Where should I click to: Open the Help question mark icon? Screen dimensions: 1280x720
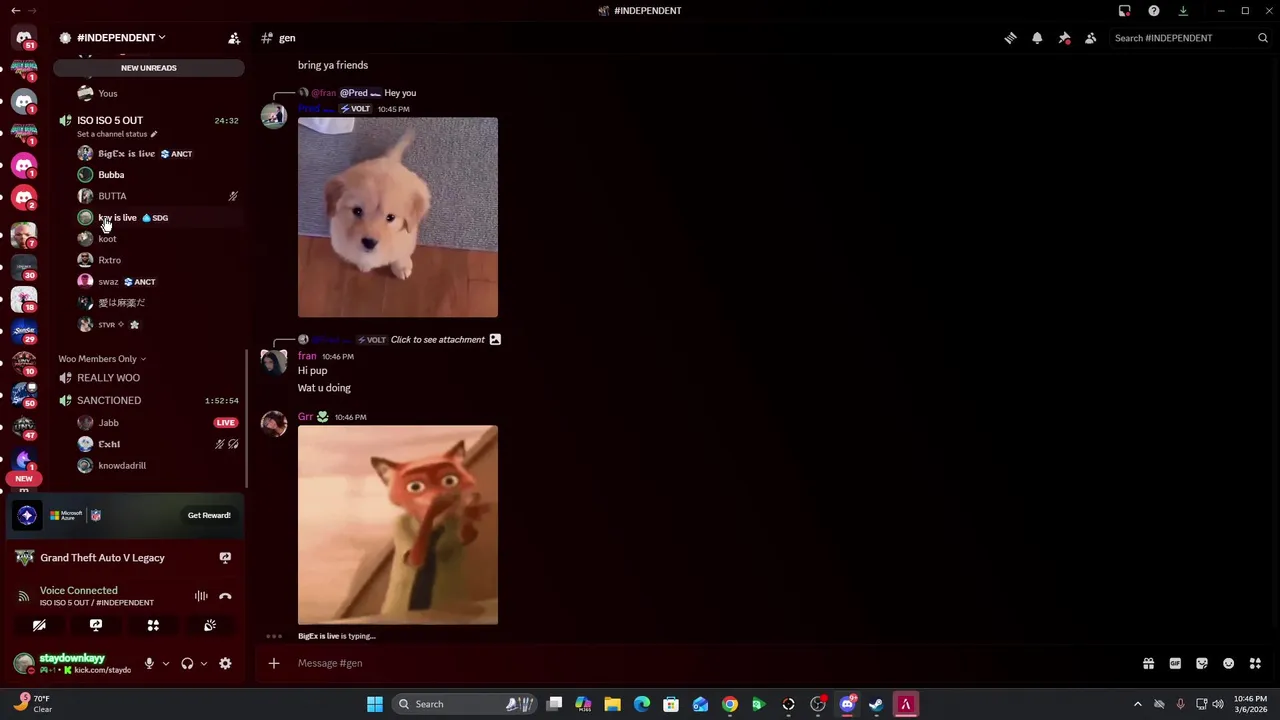1154,11
